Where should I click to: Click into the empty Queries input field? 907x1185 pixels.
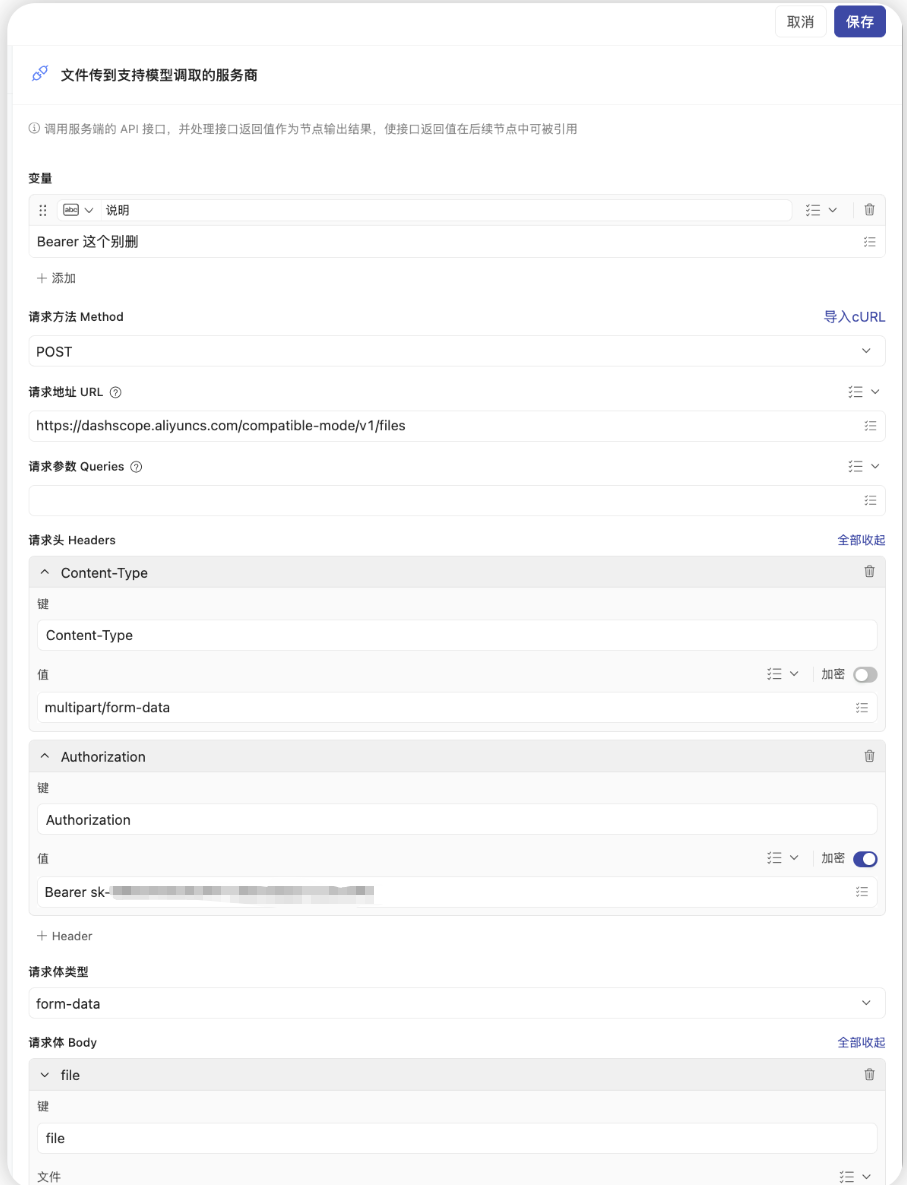440,501
